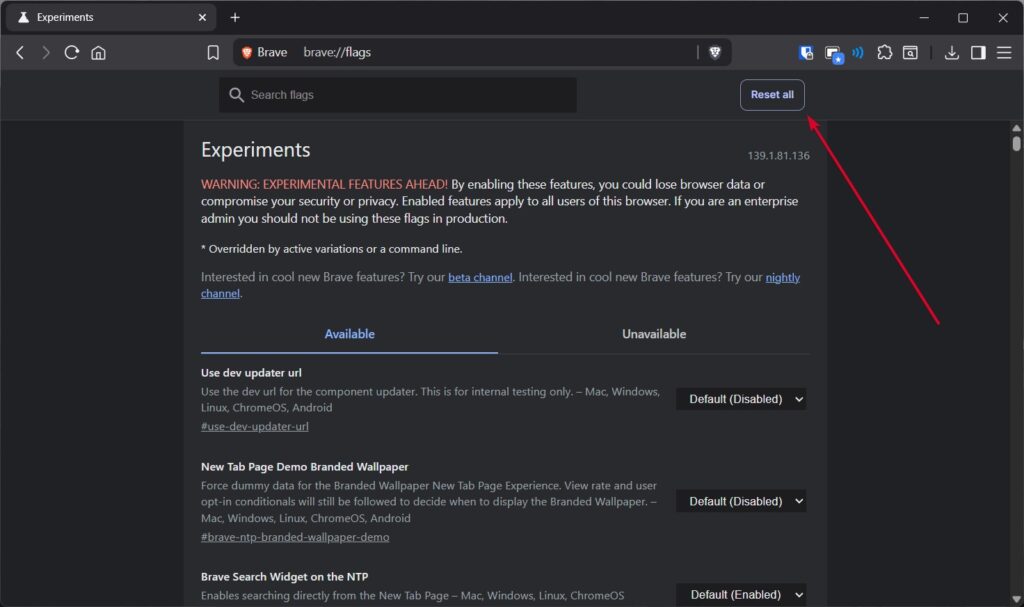Click the Brave Shields lion icon
Viewport: 1024px width, 607px height.
tap(714, 53)
